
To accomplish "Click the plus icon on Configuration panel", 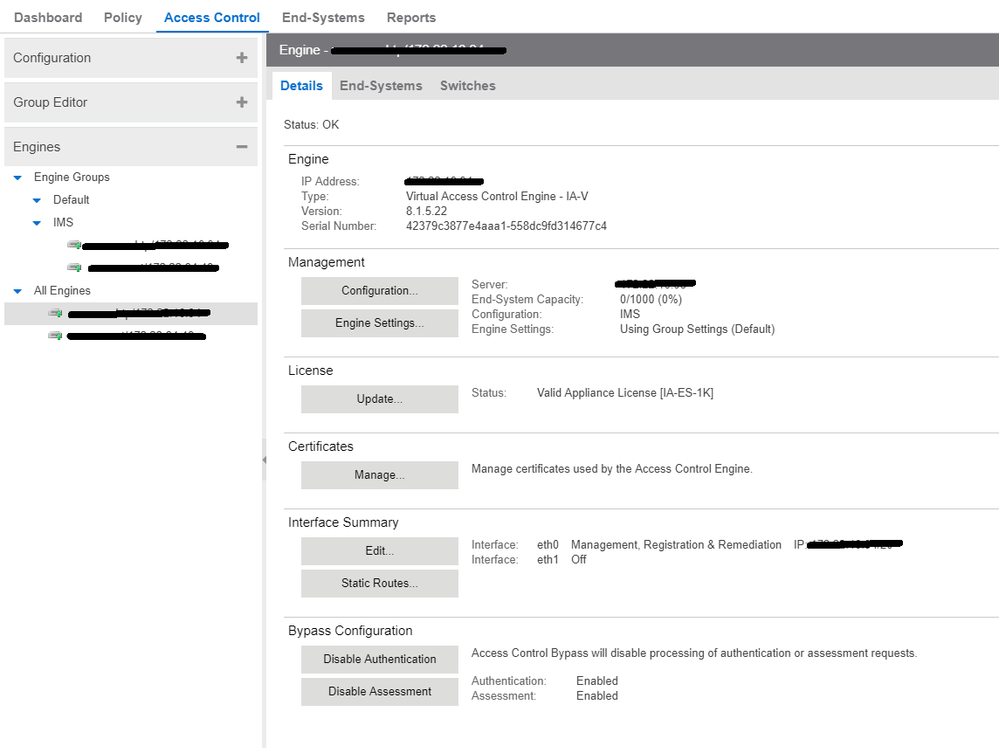I will 241,58.
